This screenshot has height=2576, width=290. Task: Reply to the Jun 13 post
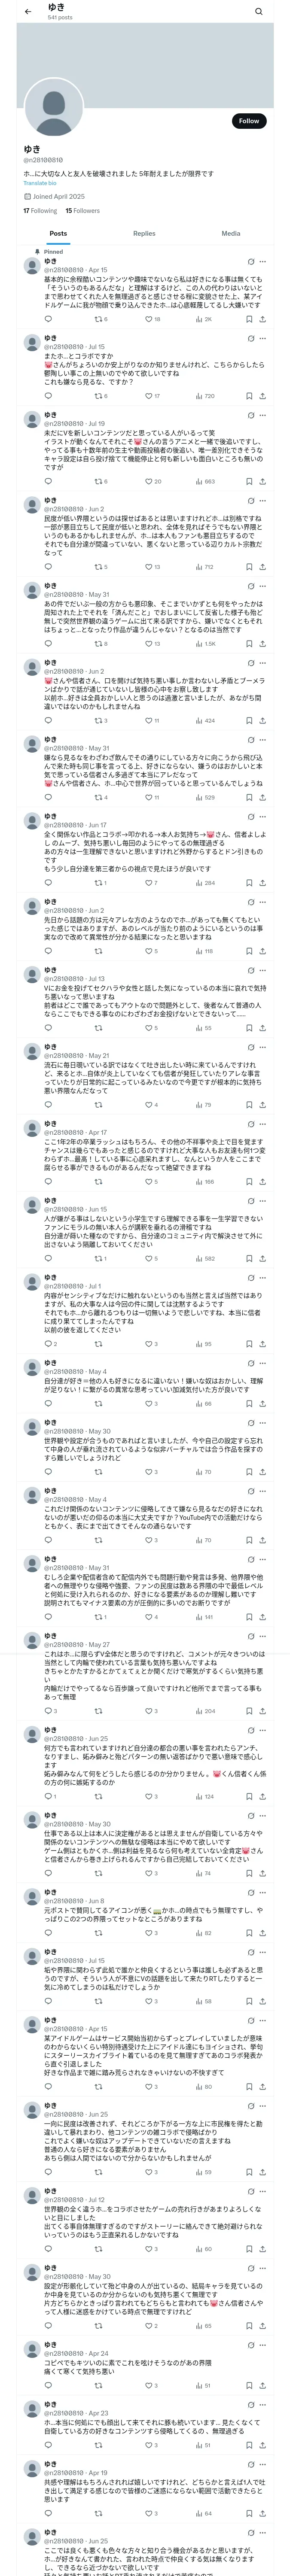[x=48, y=1027]
